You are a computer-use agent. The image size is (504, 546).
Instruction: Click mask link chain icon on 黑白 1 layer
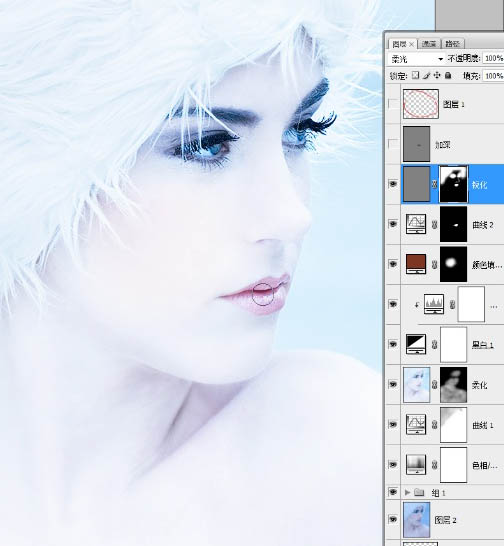click(x=434, y=344)
